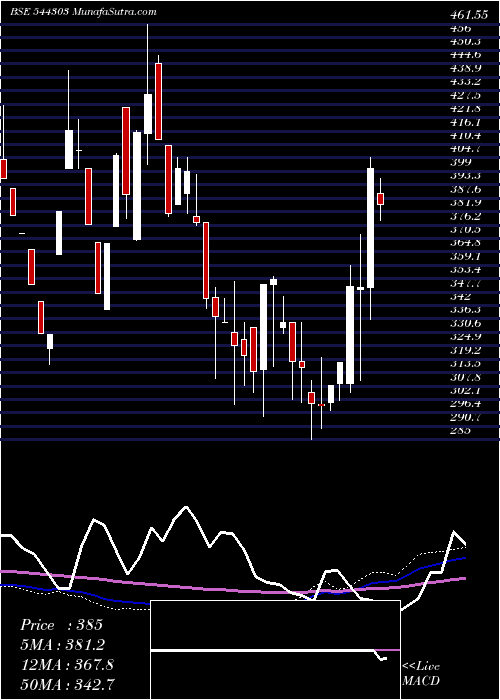Click the 416.1 price axis label
This screenshot has height=700, width=500.
tap(466, 122)
